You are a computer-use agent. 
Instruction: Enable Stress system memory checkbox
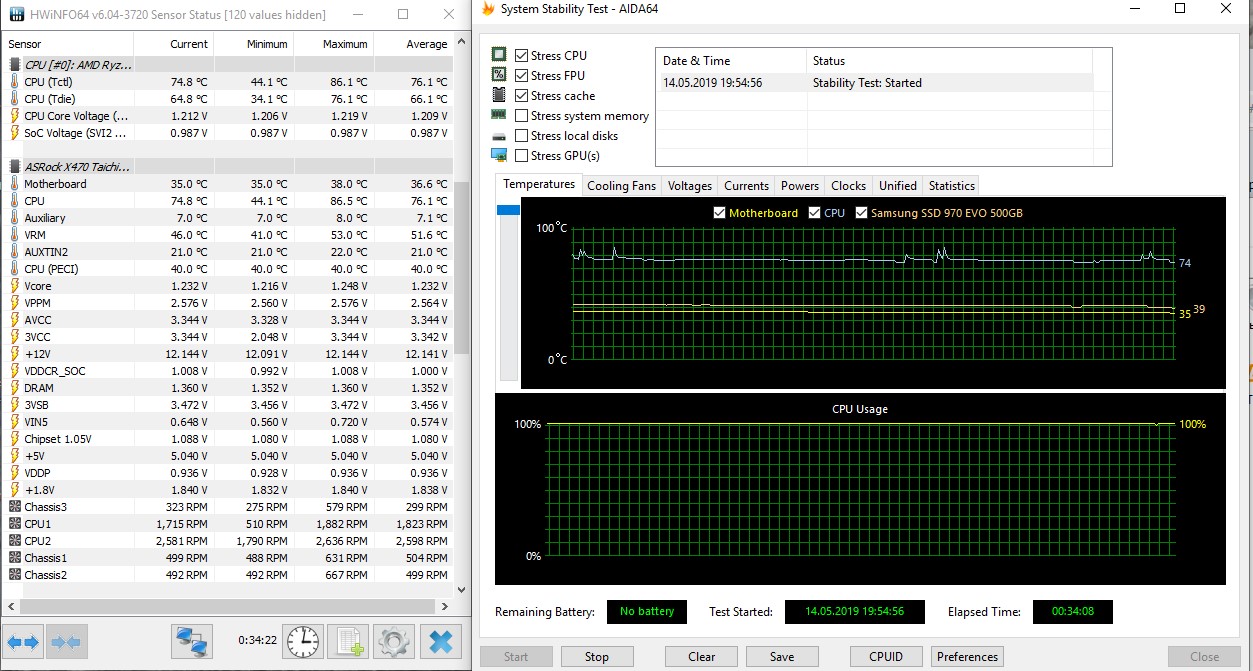coord(521,115)
